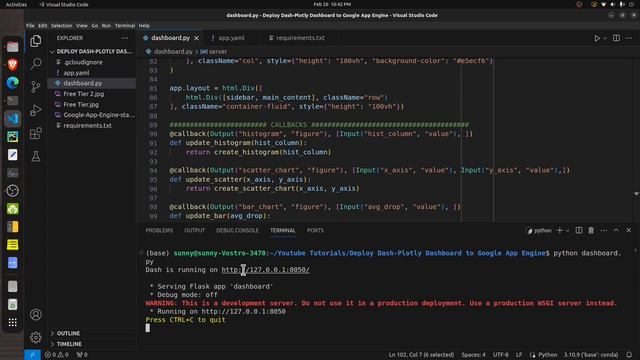Open Run and Debug view
Viewport: 640px width, 360px height.
pyautogui.click(x=36, y=110)
